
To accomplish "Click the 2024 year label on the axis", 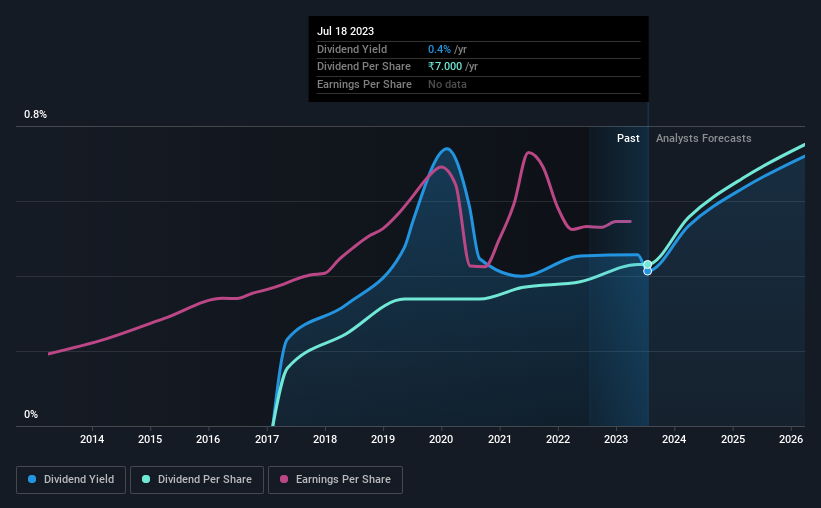I will coord(674,439).
